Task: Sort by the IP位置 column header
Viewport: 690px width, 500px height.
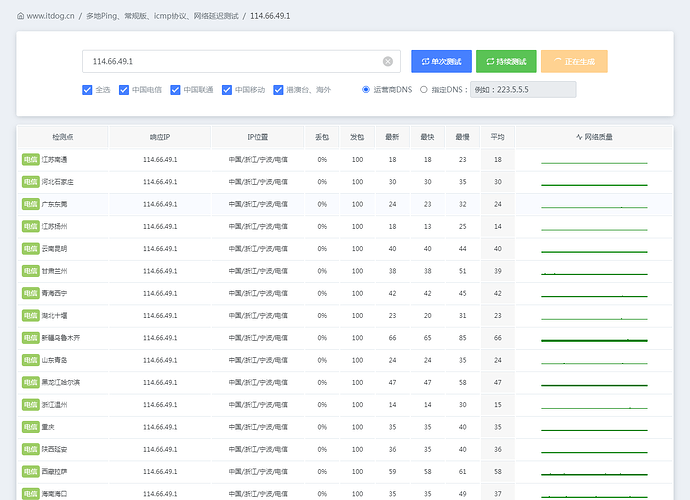Action: coord(258,137)
